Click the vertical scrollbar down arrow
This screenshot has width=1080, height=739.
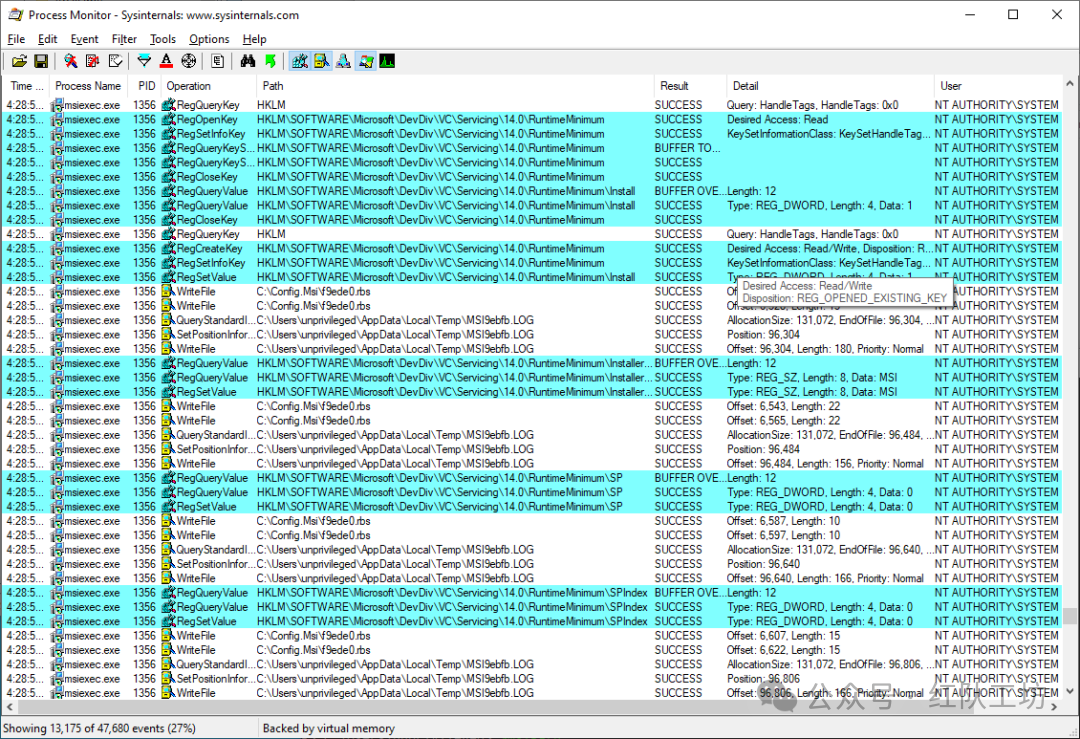click(1070, 691)
